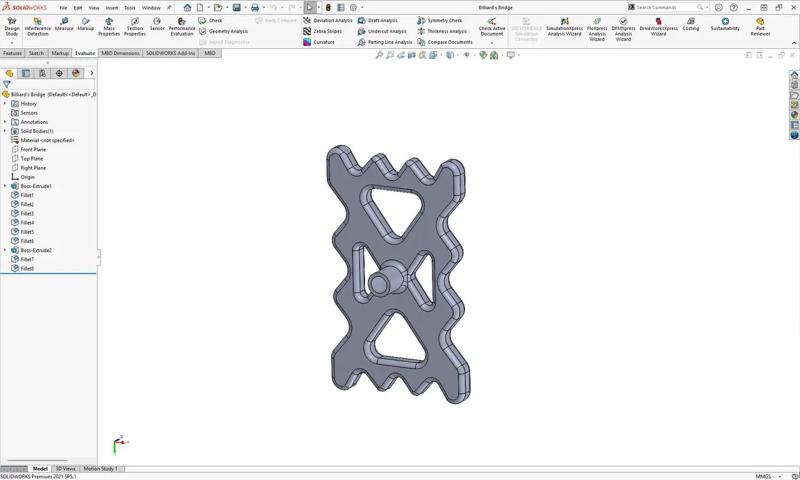Image resolution: width=800 pixels, height=480 pixels.
Task: Open the Costing tool
Action: point(691,24)
